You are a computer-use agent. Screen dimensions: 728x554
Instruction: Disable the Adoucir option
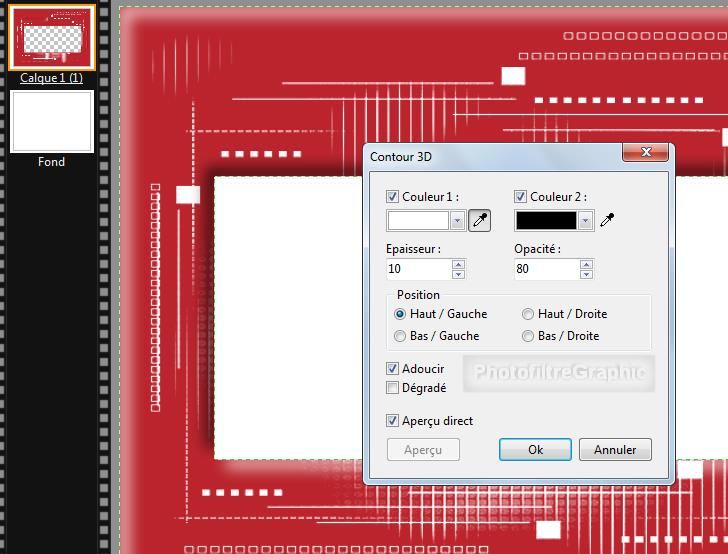[x=393, y=369]
